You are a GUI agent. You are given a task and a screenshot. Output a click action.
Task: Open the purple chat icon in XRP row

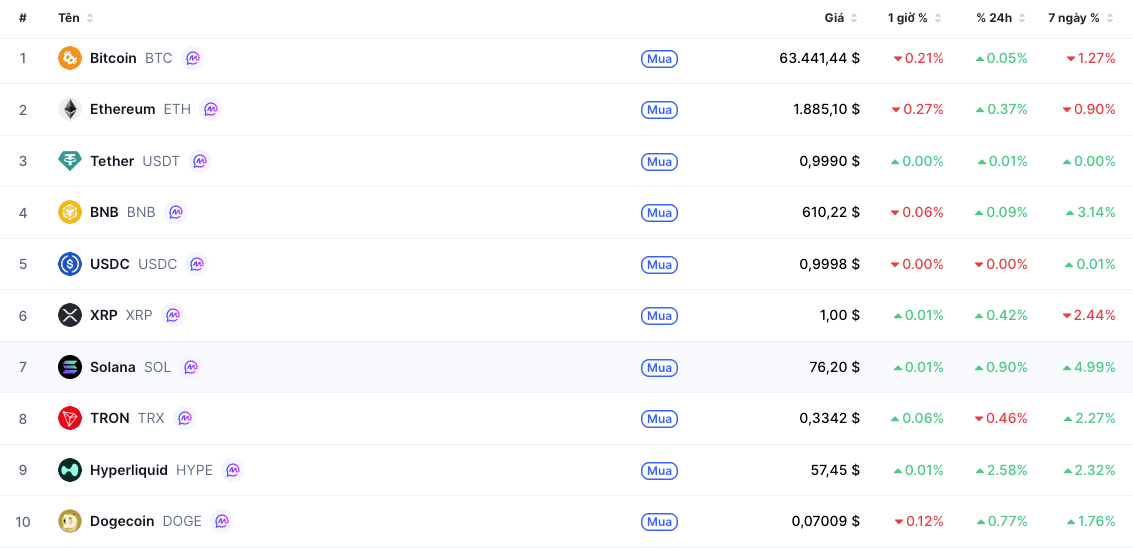173,315
